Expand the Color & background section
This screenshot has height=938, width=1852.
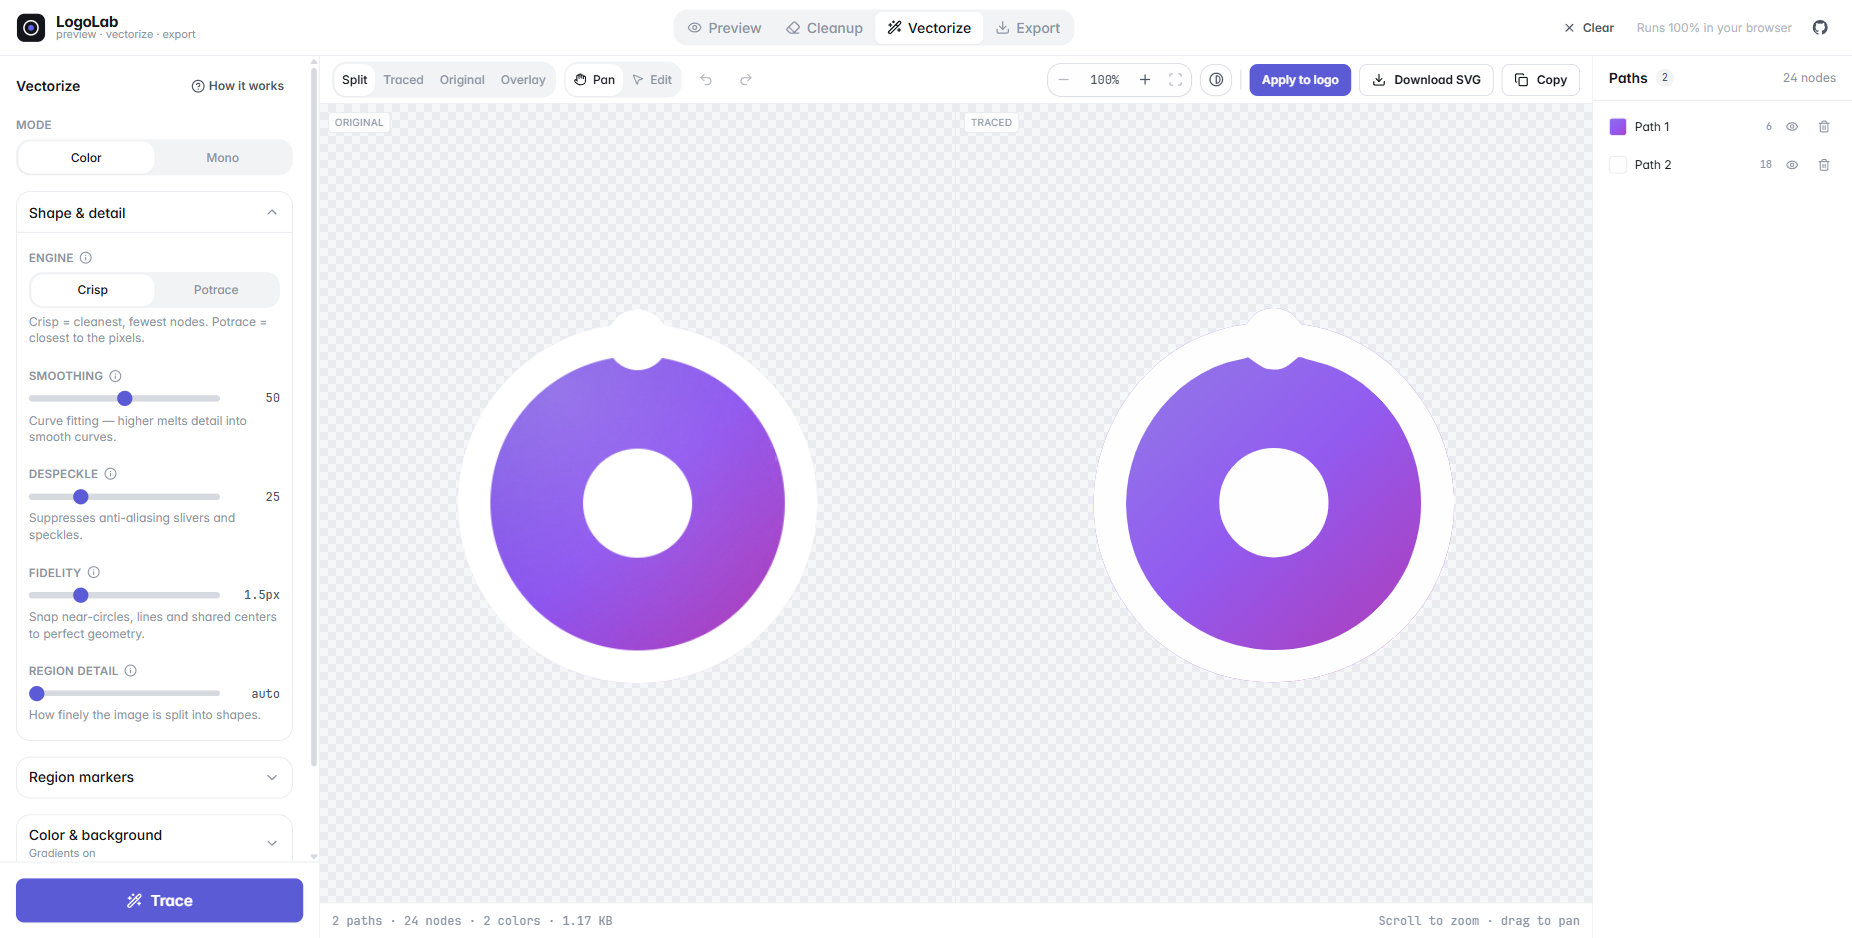(154, 842)
